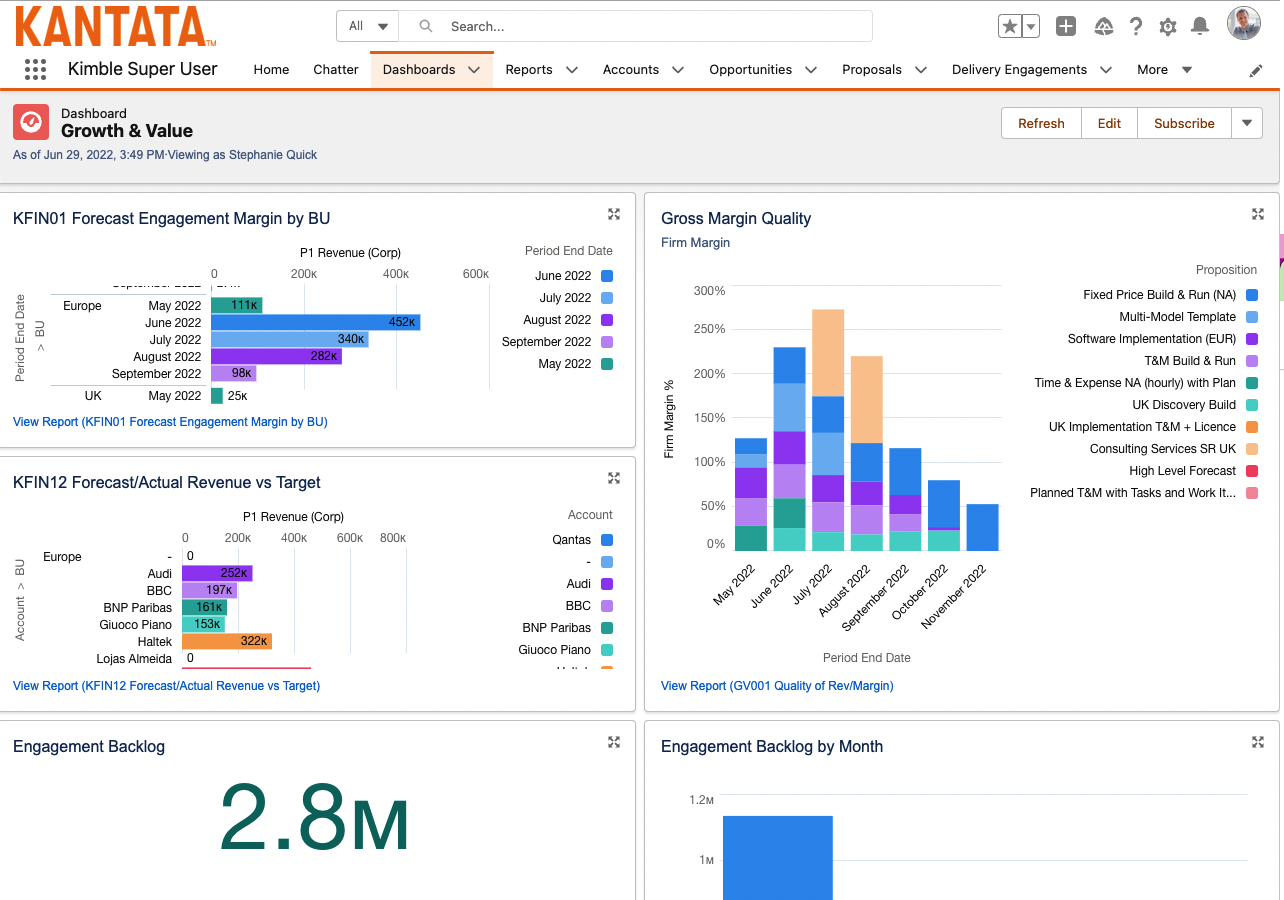
Task: Expand the Engagement Backlog by Month widget
Action: pos(1258,742)
